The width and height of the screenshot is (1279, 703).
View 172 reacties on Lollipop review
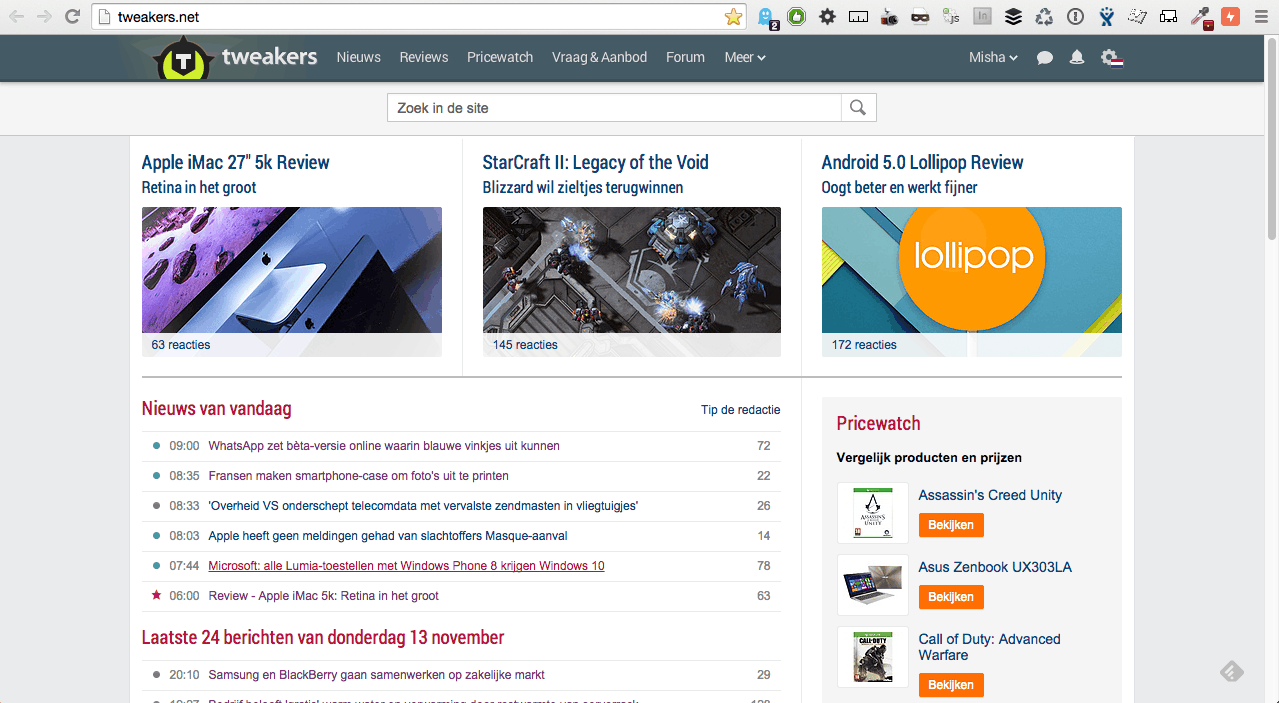click(864, 345)
